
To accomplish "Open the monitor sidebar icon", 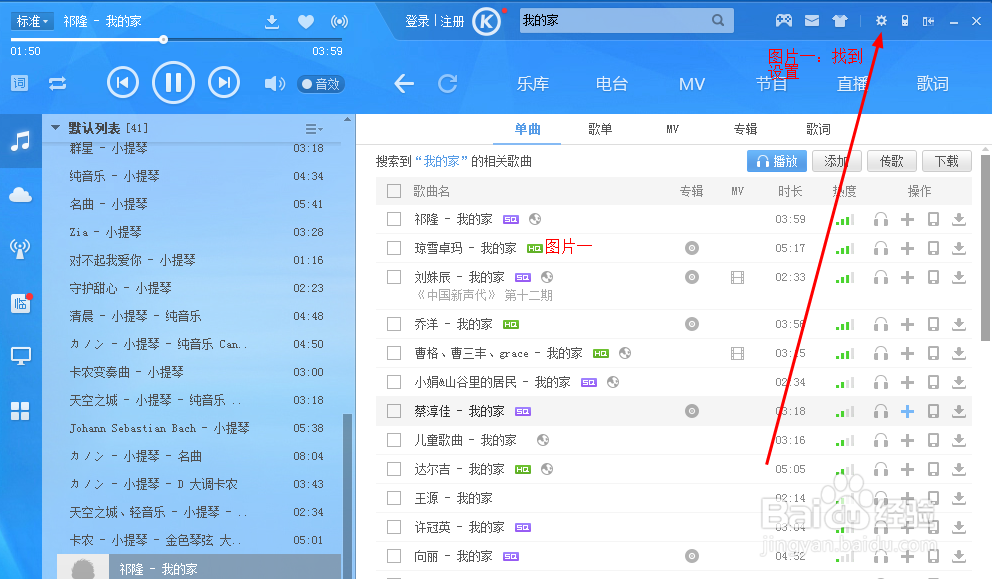I will (20, 356).
